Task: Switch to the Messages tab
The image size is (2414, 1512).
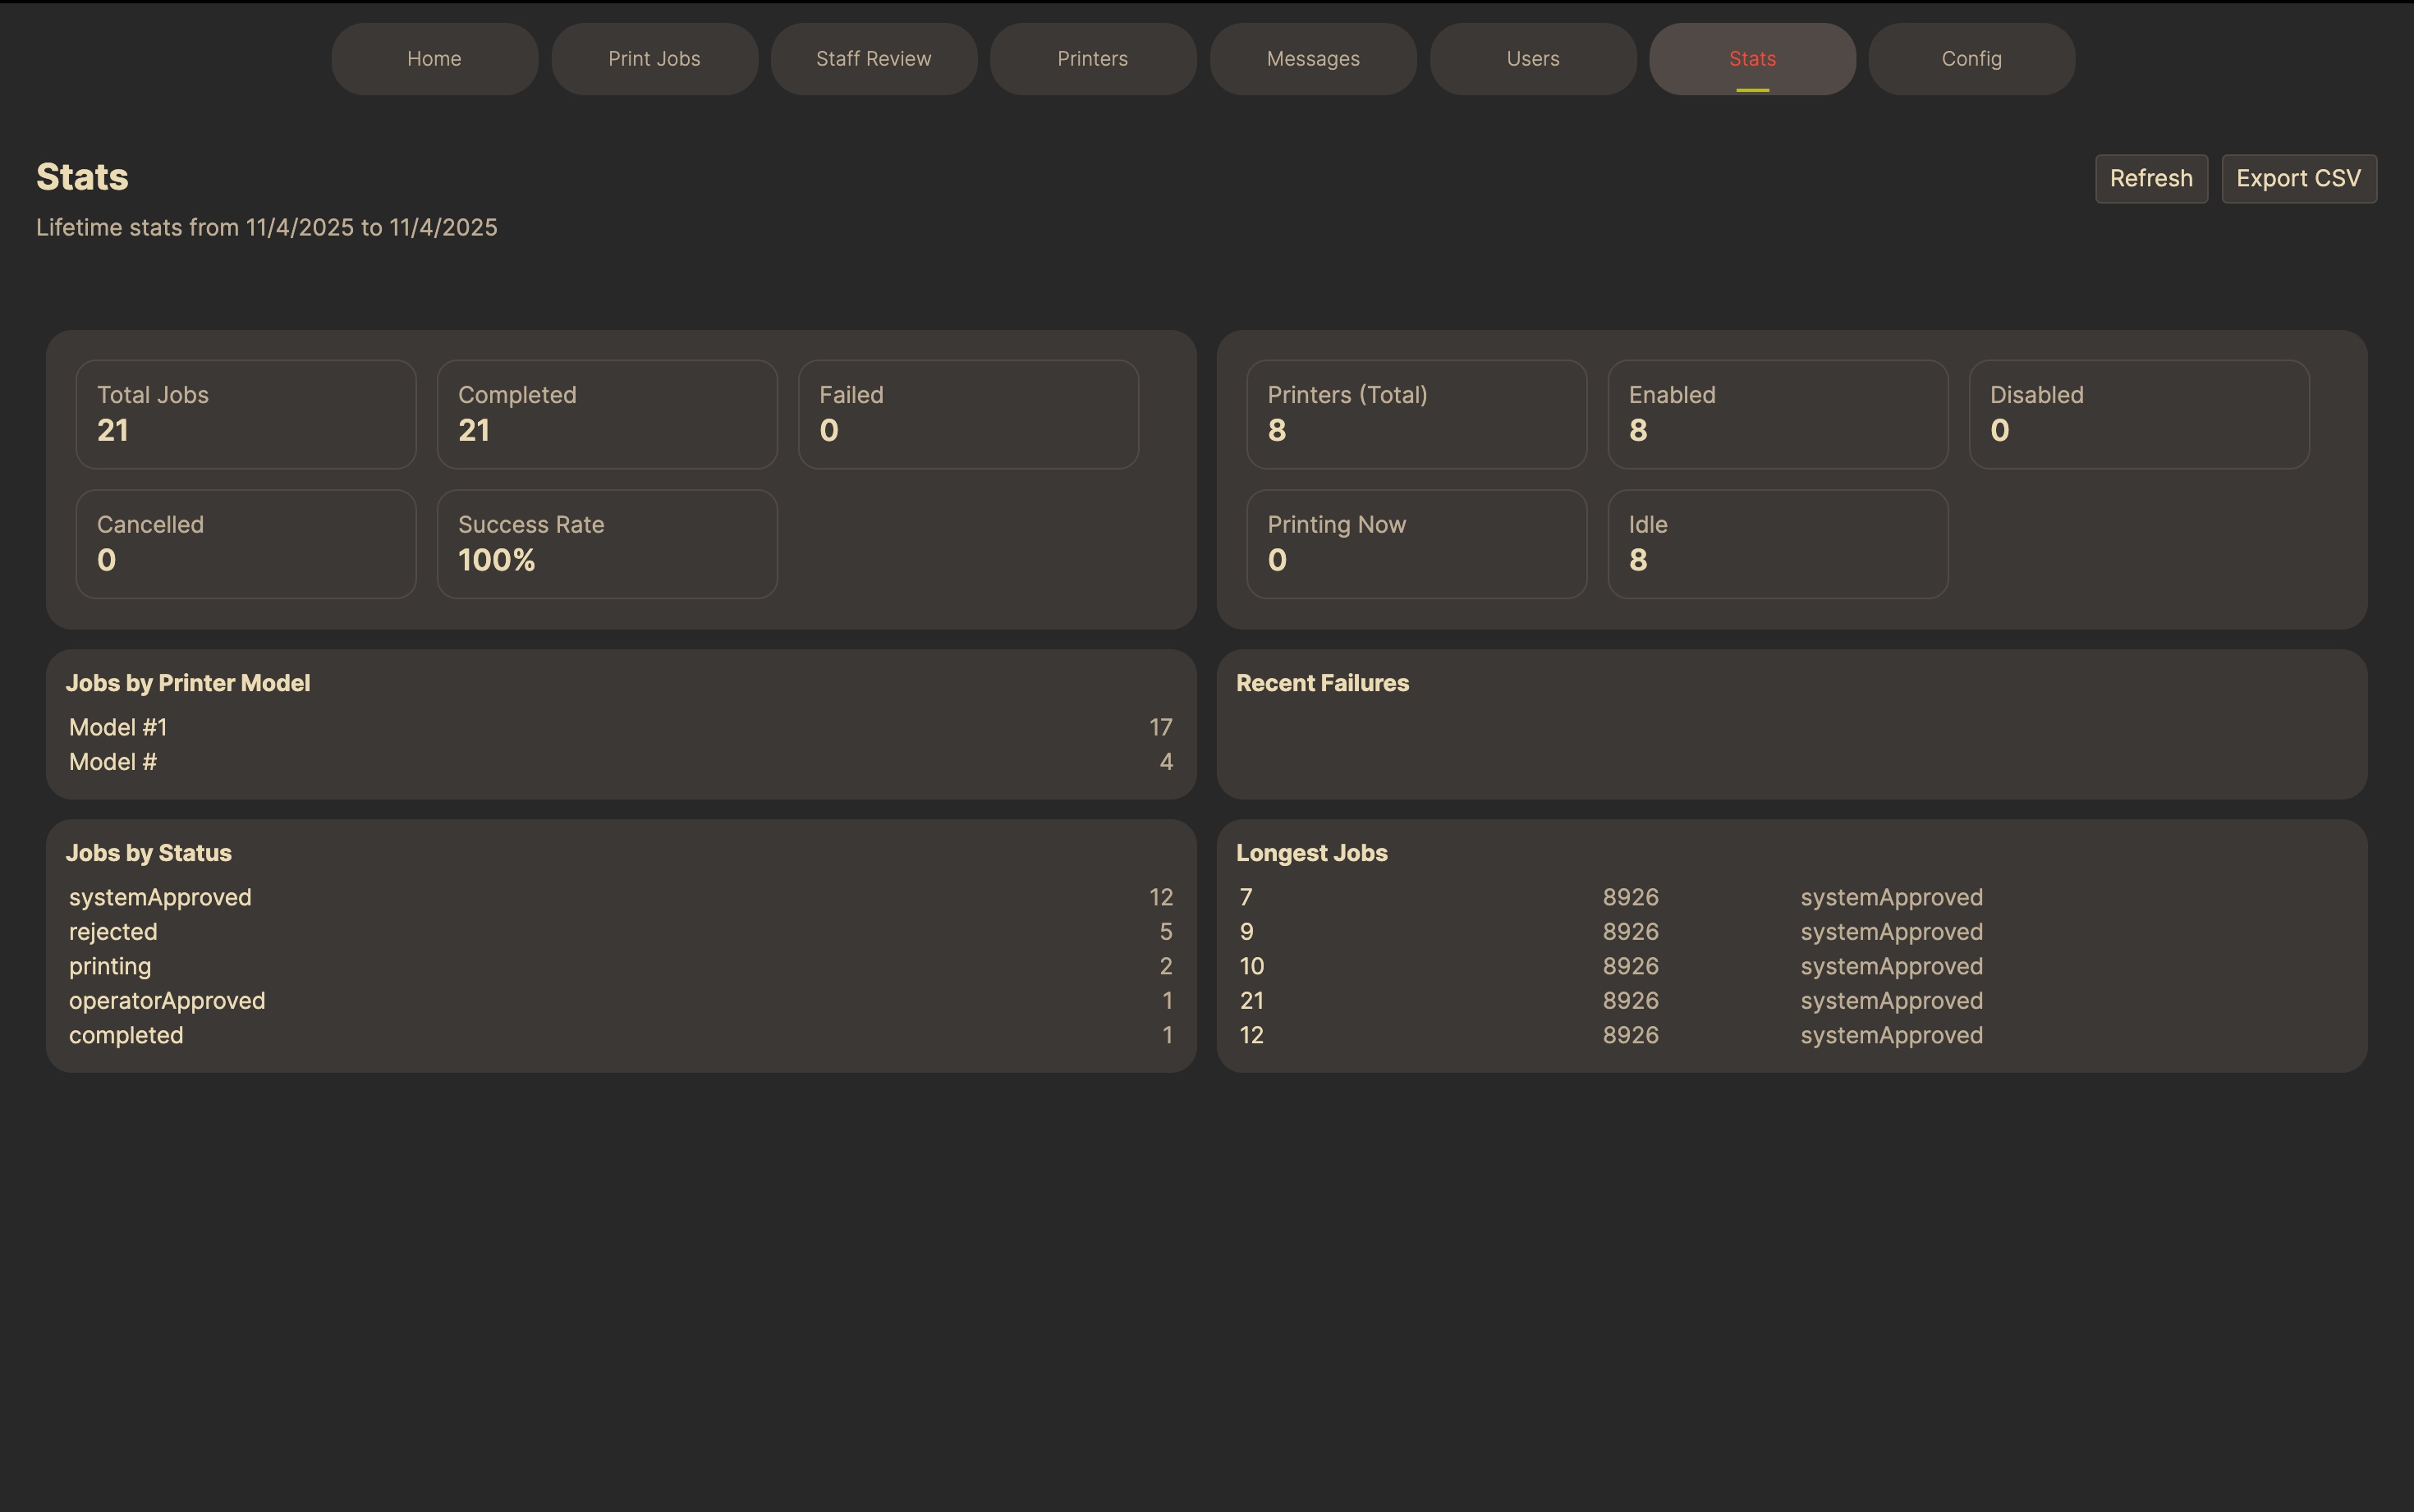Action: click(1312, 58)
